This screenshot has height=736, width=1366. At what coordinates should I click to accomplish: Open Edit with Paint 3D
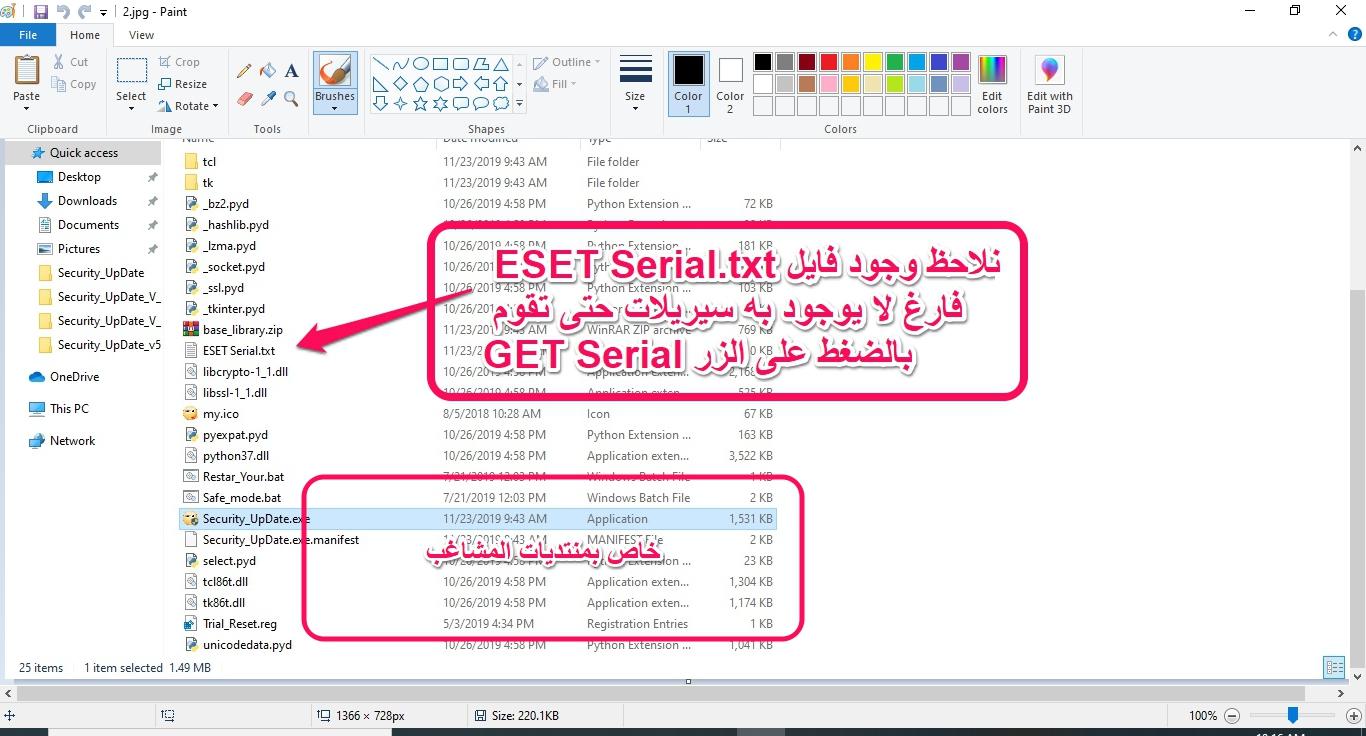(1049, 85)
